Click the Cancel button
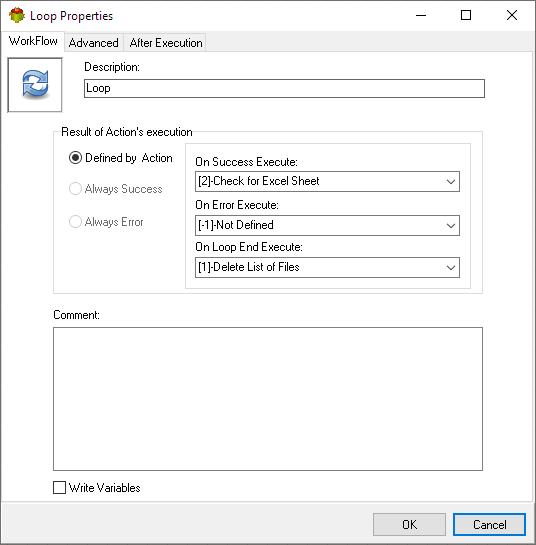 point(489,524)
